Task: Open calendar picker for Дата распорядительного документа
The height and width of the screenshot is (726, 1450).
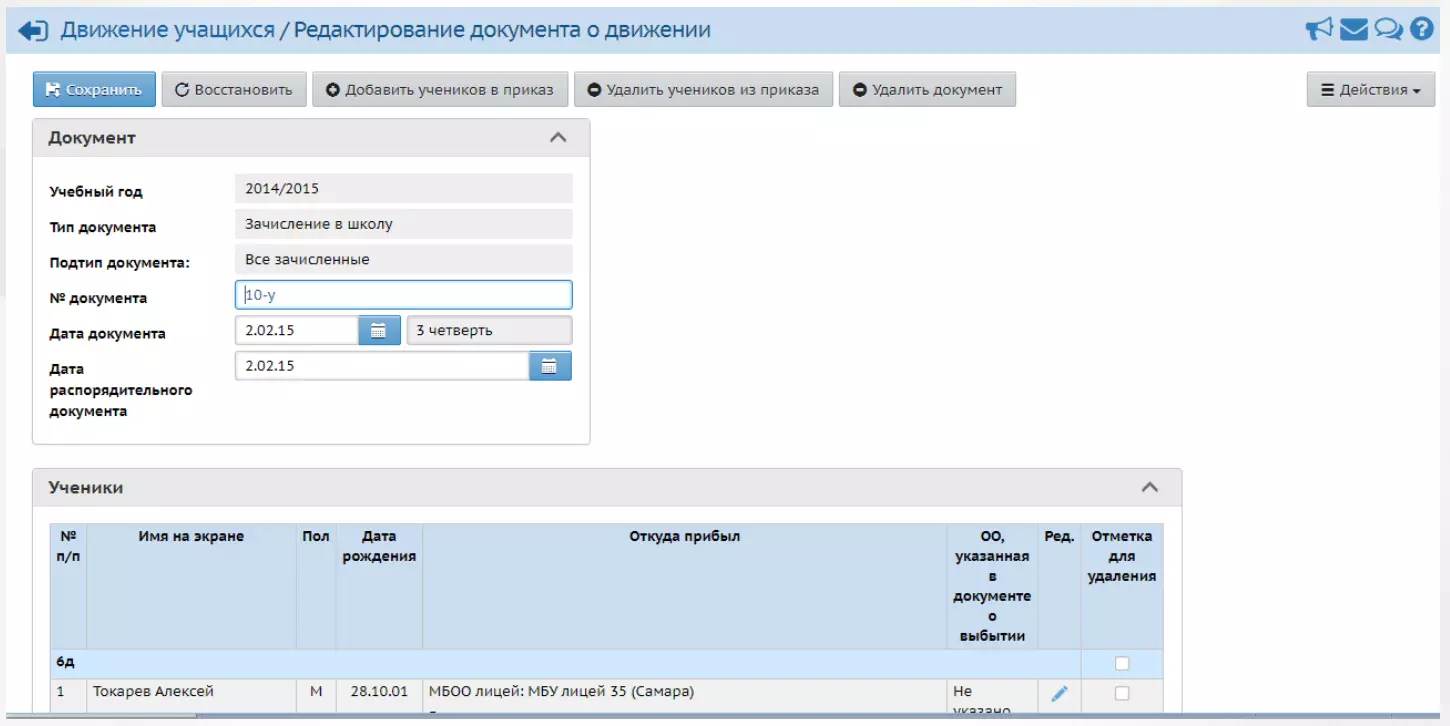Action: (550, 366)
